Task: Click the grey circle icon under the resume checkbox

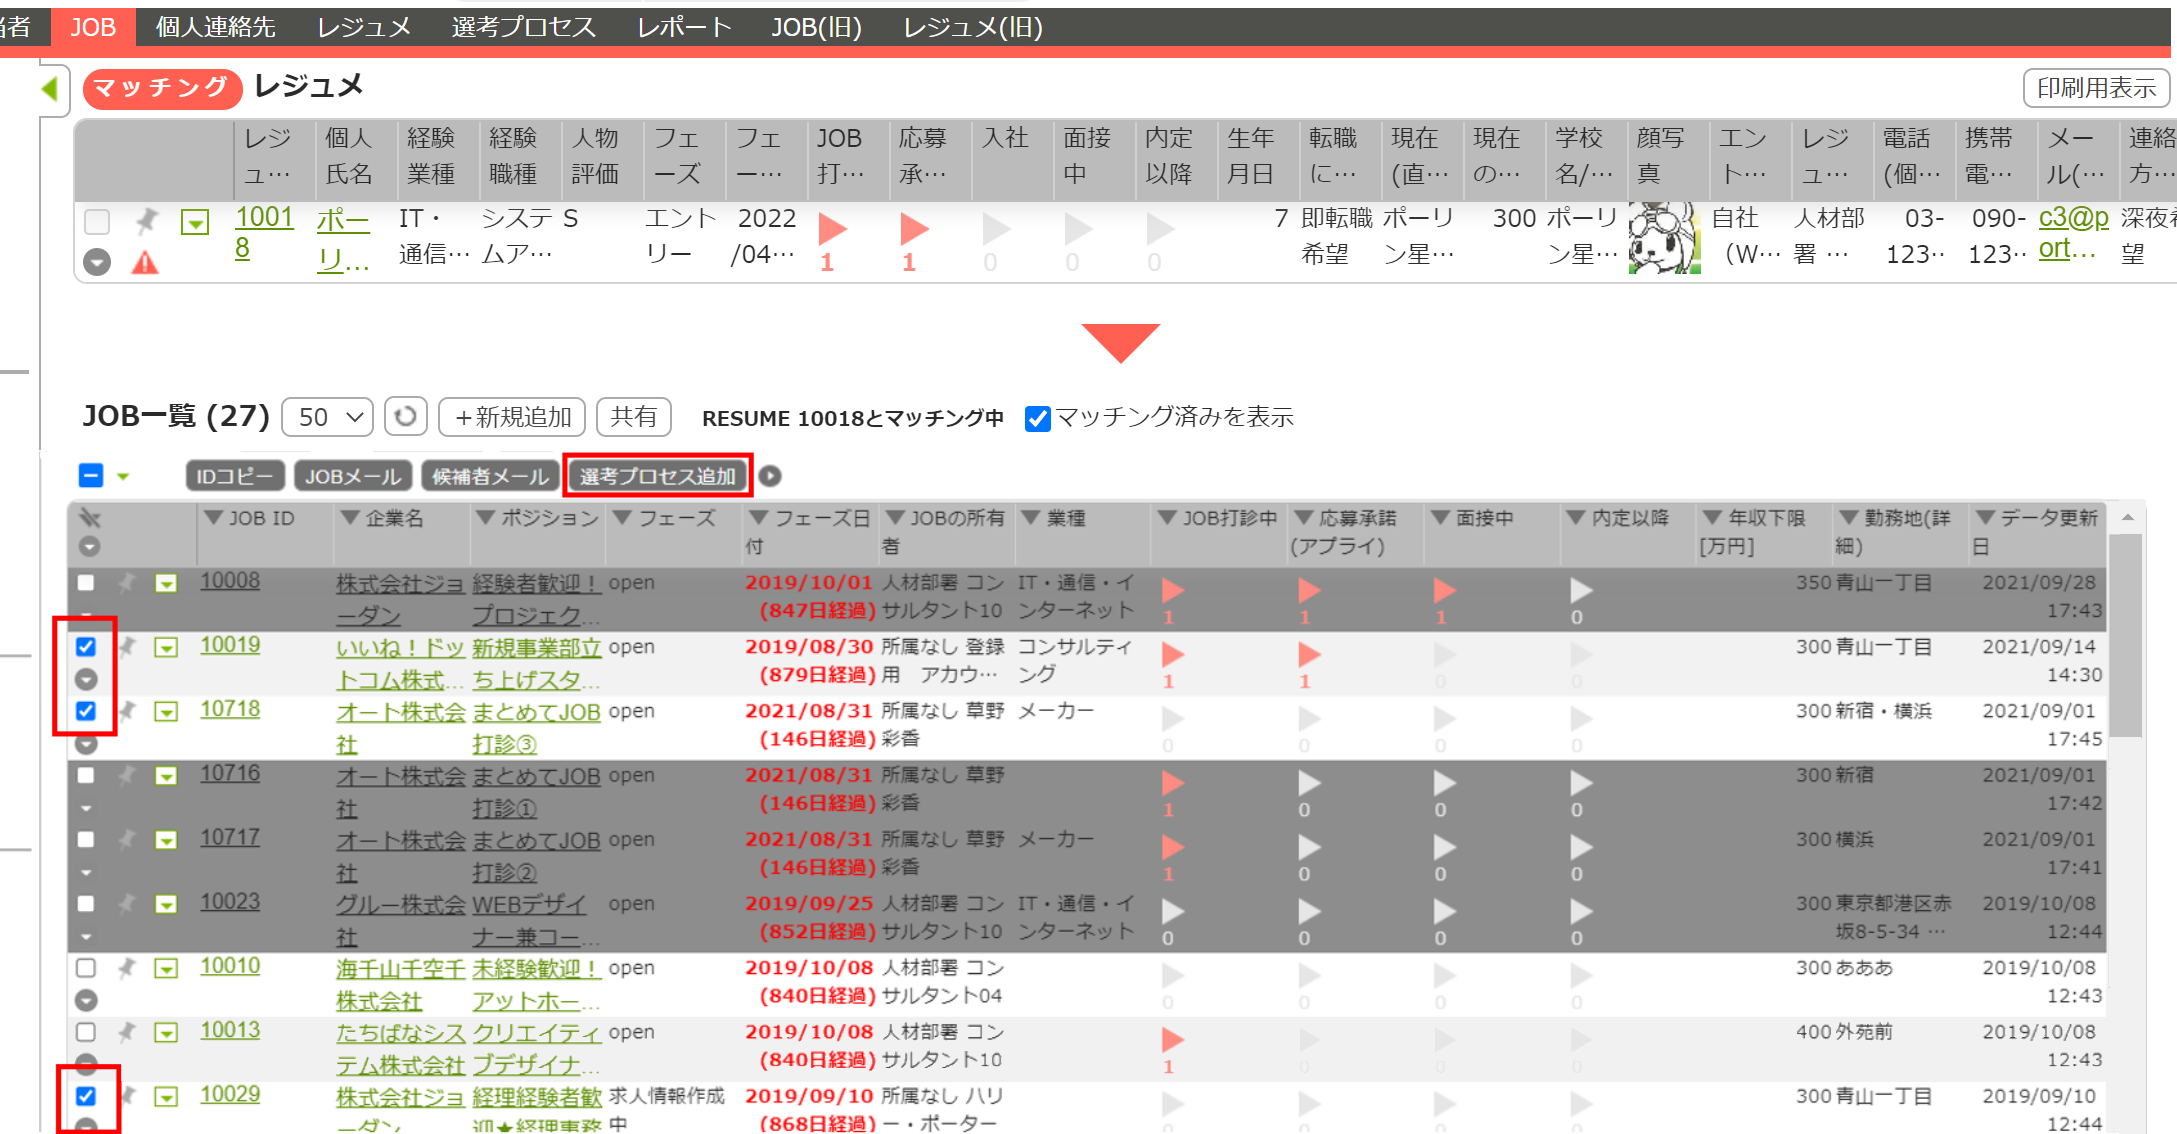Action: [x=96, y=262]
